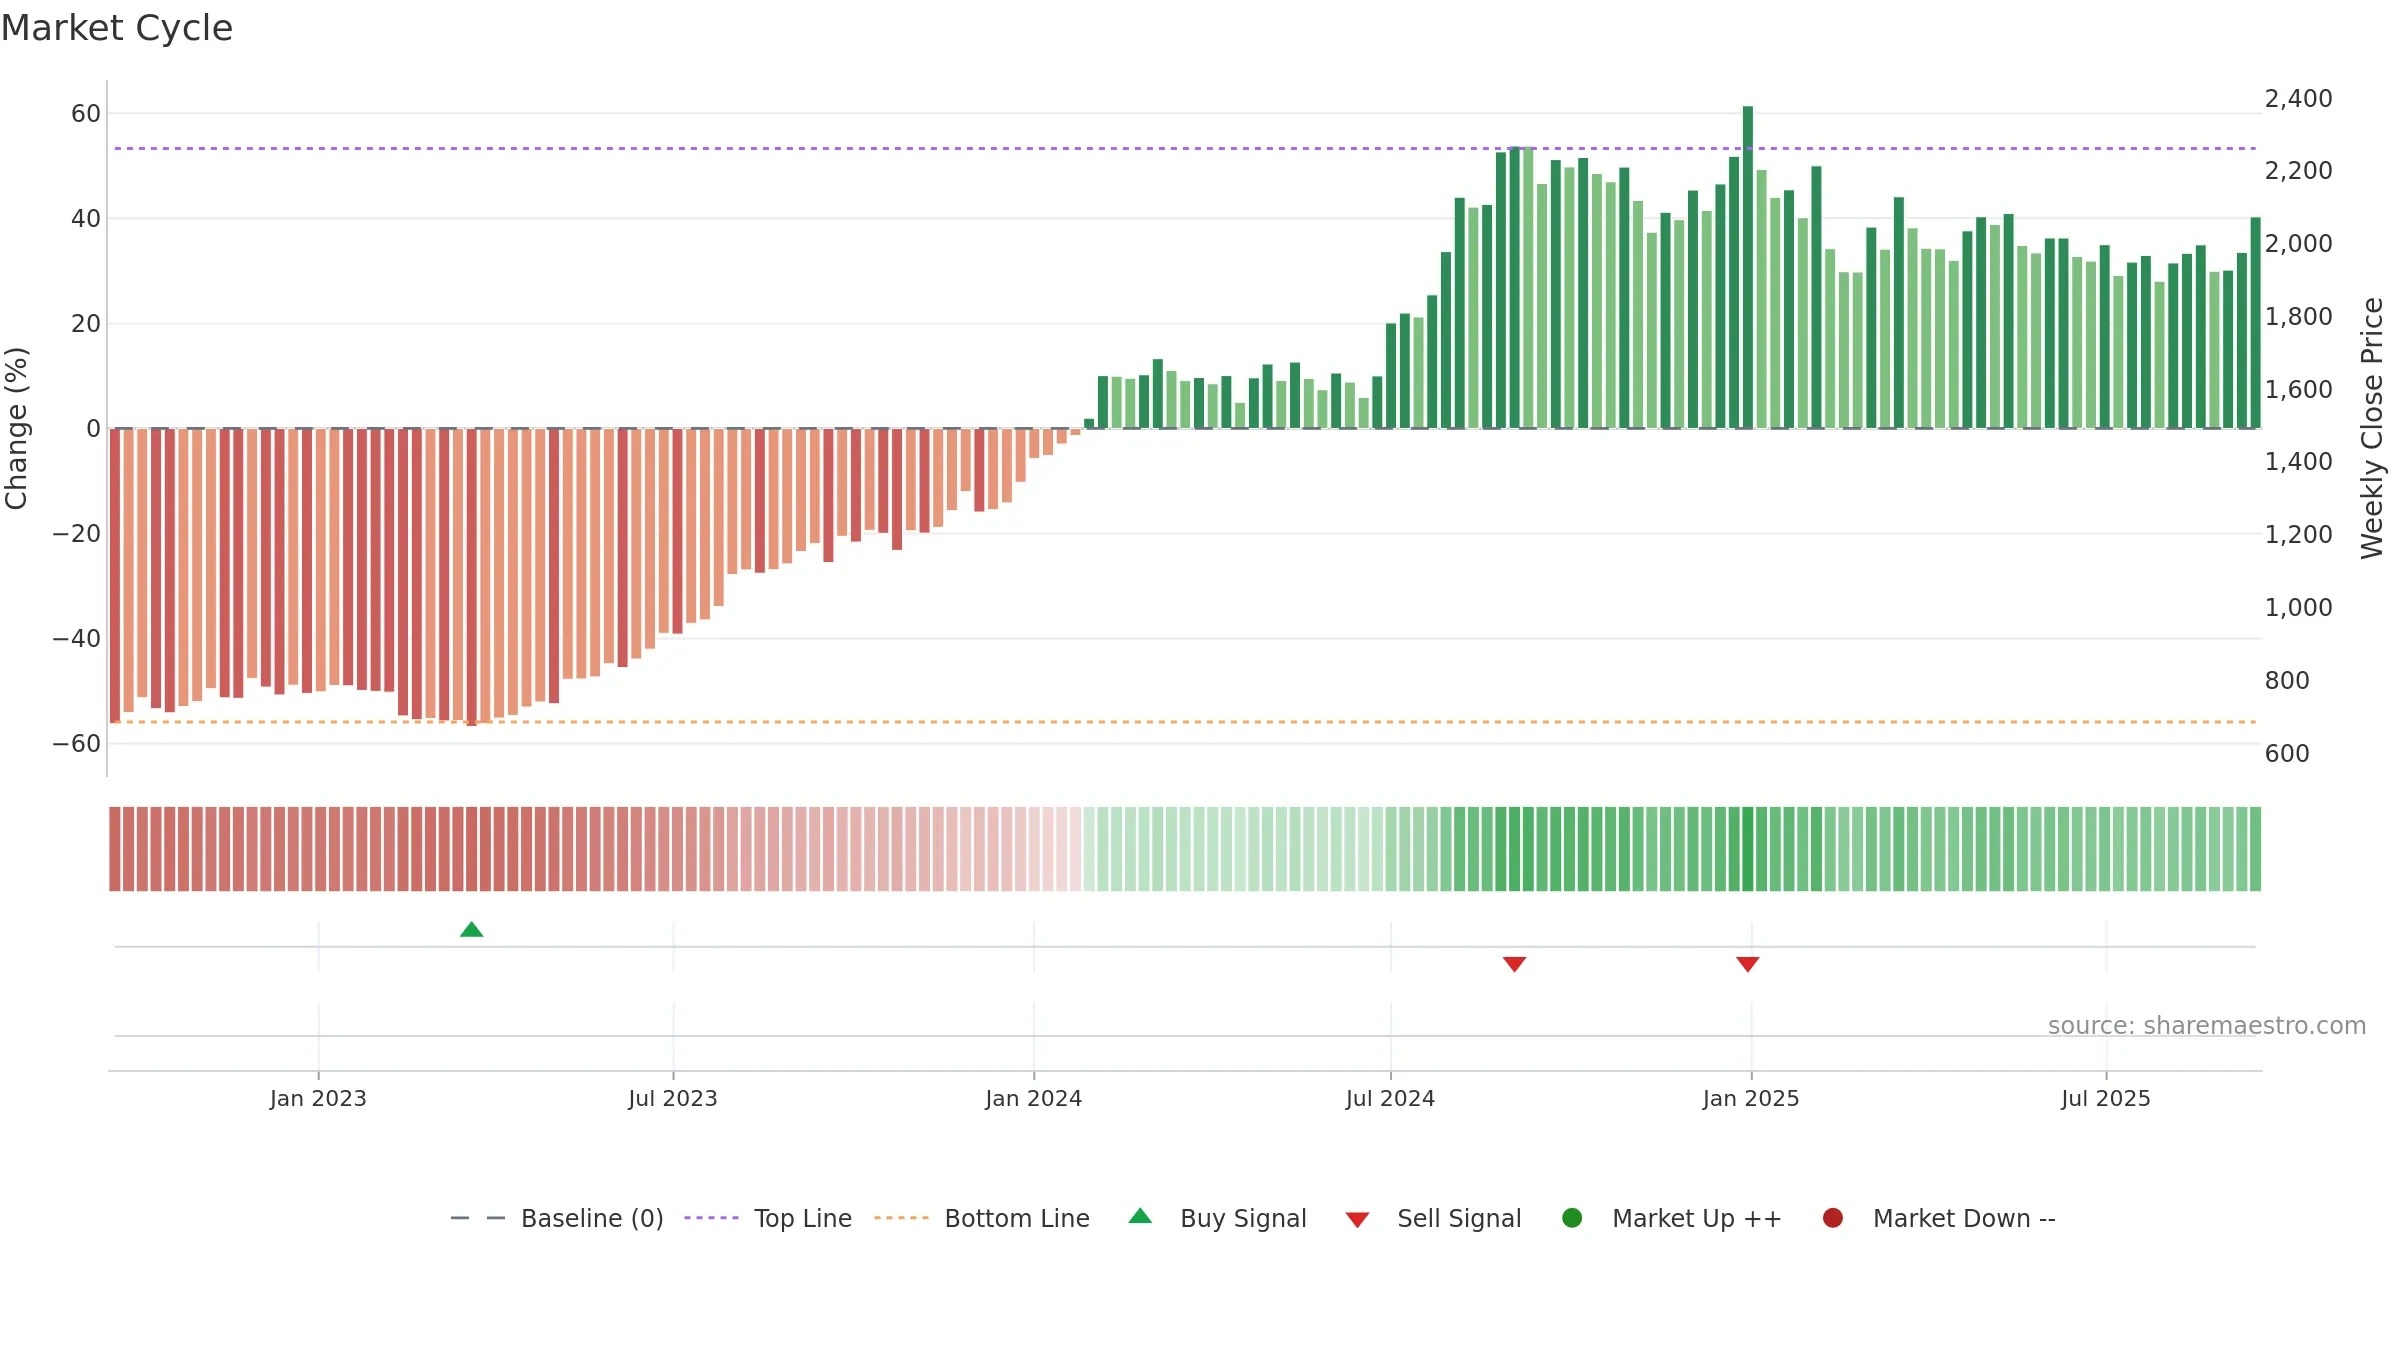Image resolution: width=2400 pixels, height=1350 pixels.
Task: Click the 2,400 price axis label
Action: 2298,99
